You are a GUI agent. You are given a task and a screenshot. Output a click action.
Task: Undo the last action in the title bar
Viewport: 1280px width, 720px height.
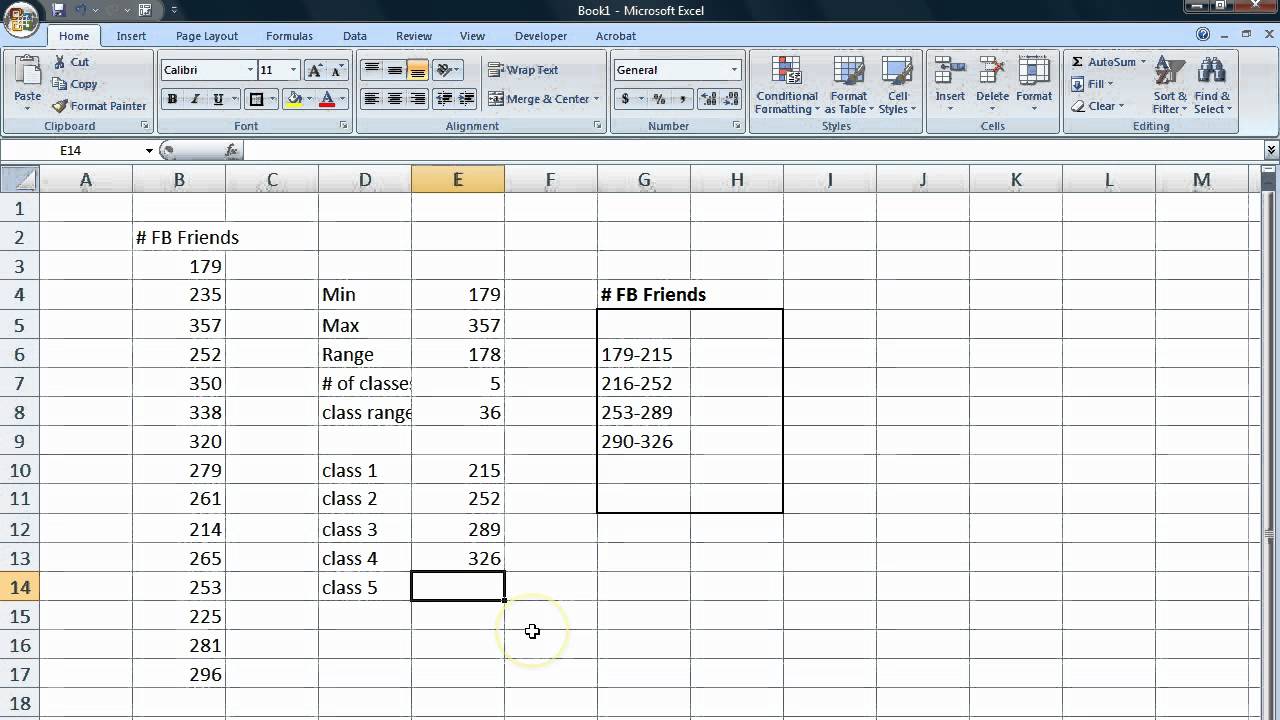(81, 10)
